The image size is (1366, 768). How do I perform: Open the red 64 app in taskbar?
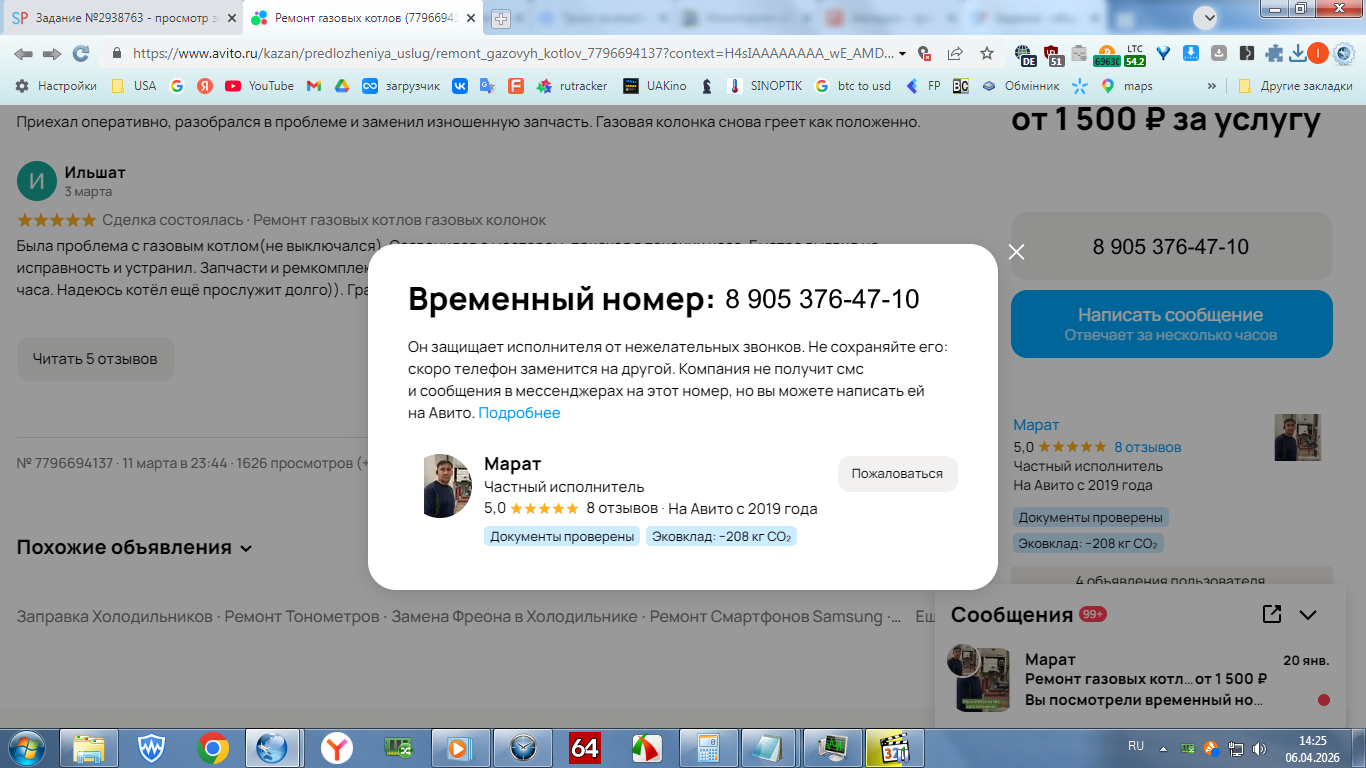click(585, 747)
